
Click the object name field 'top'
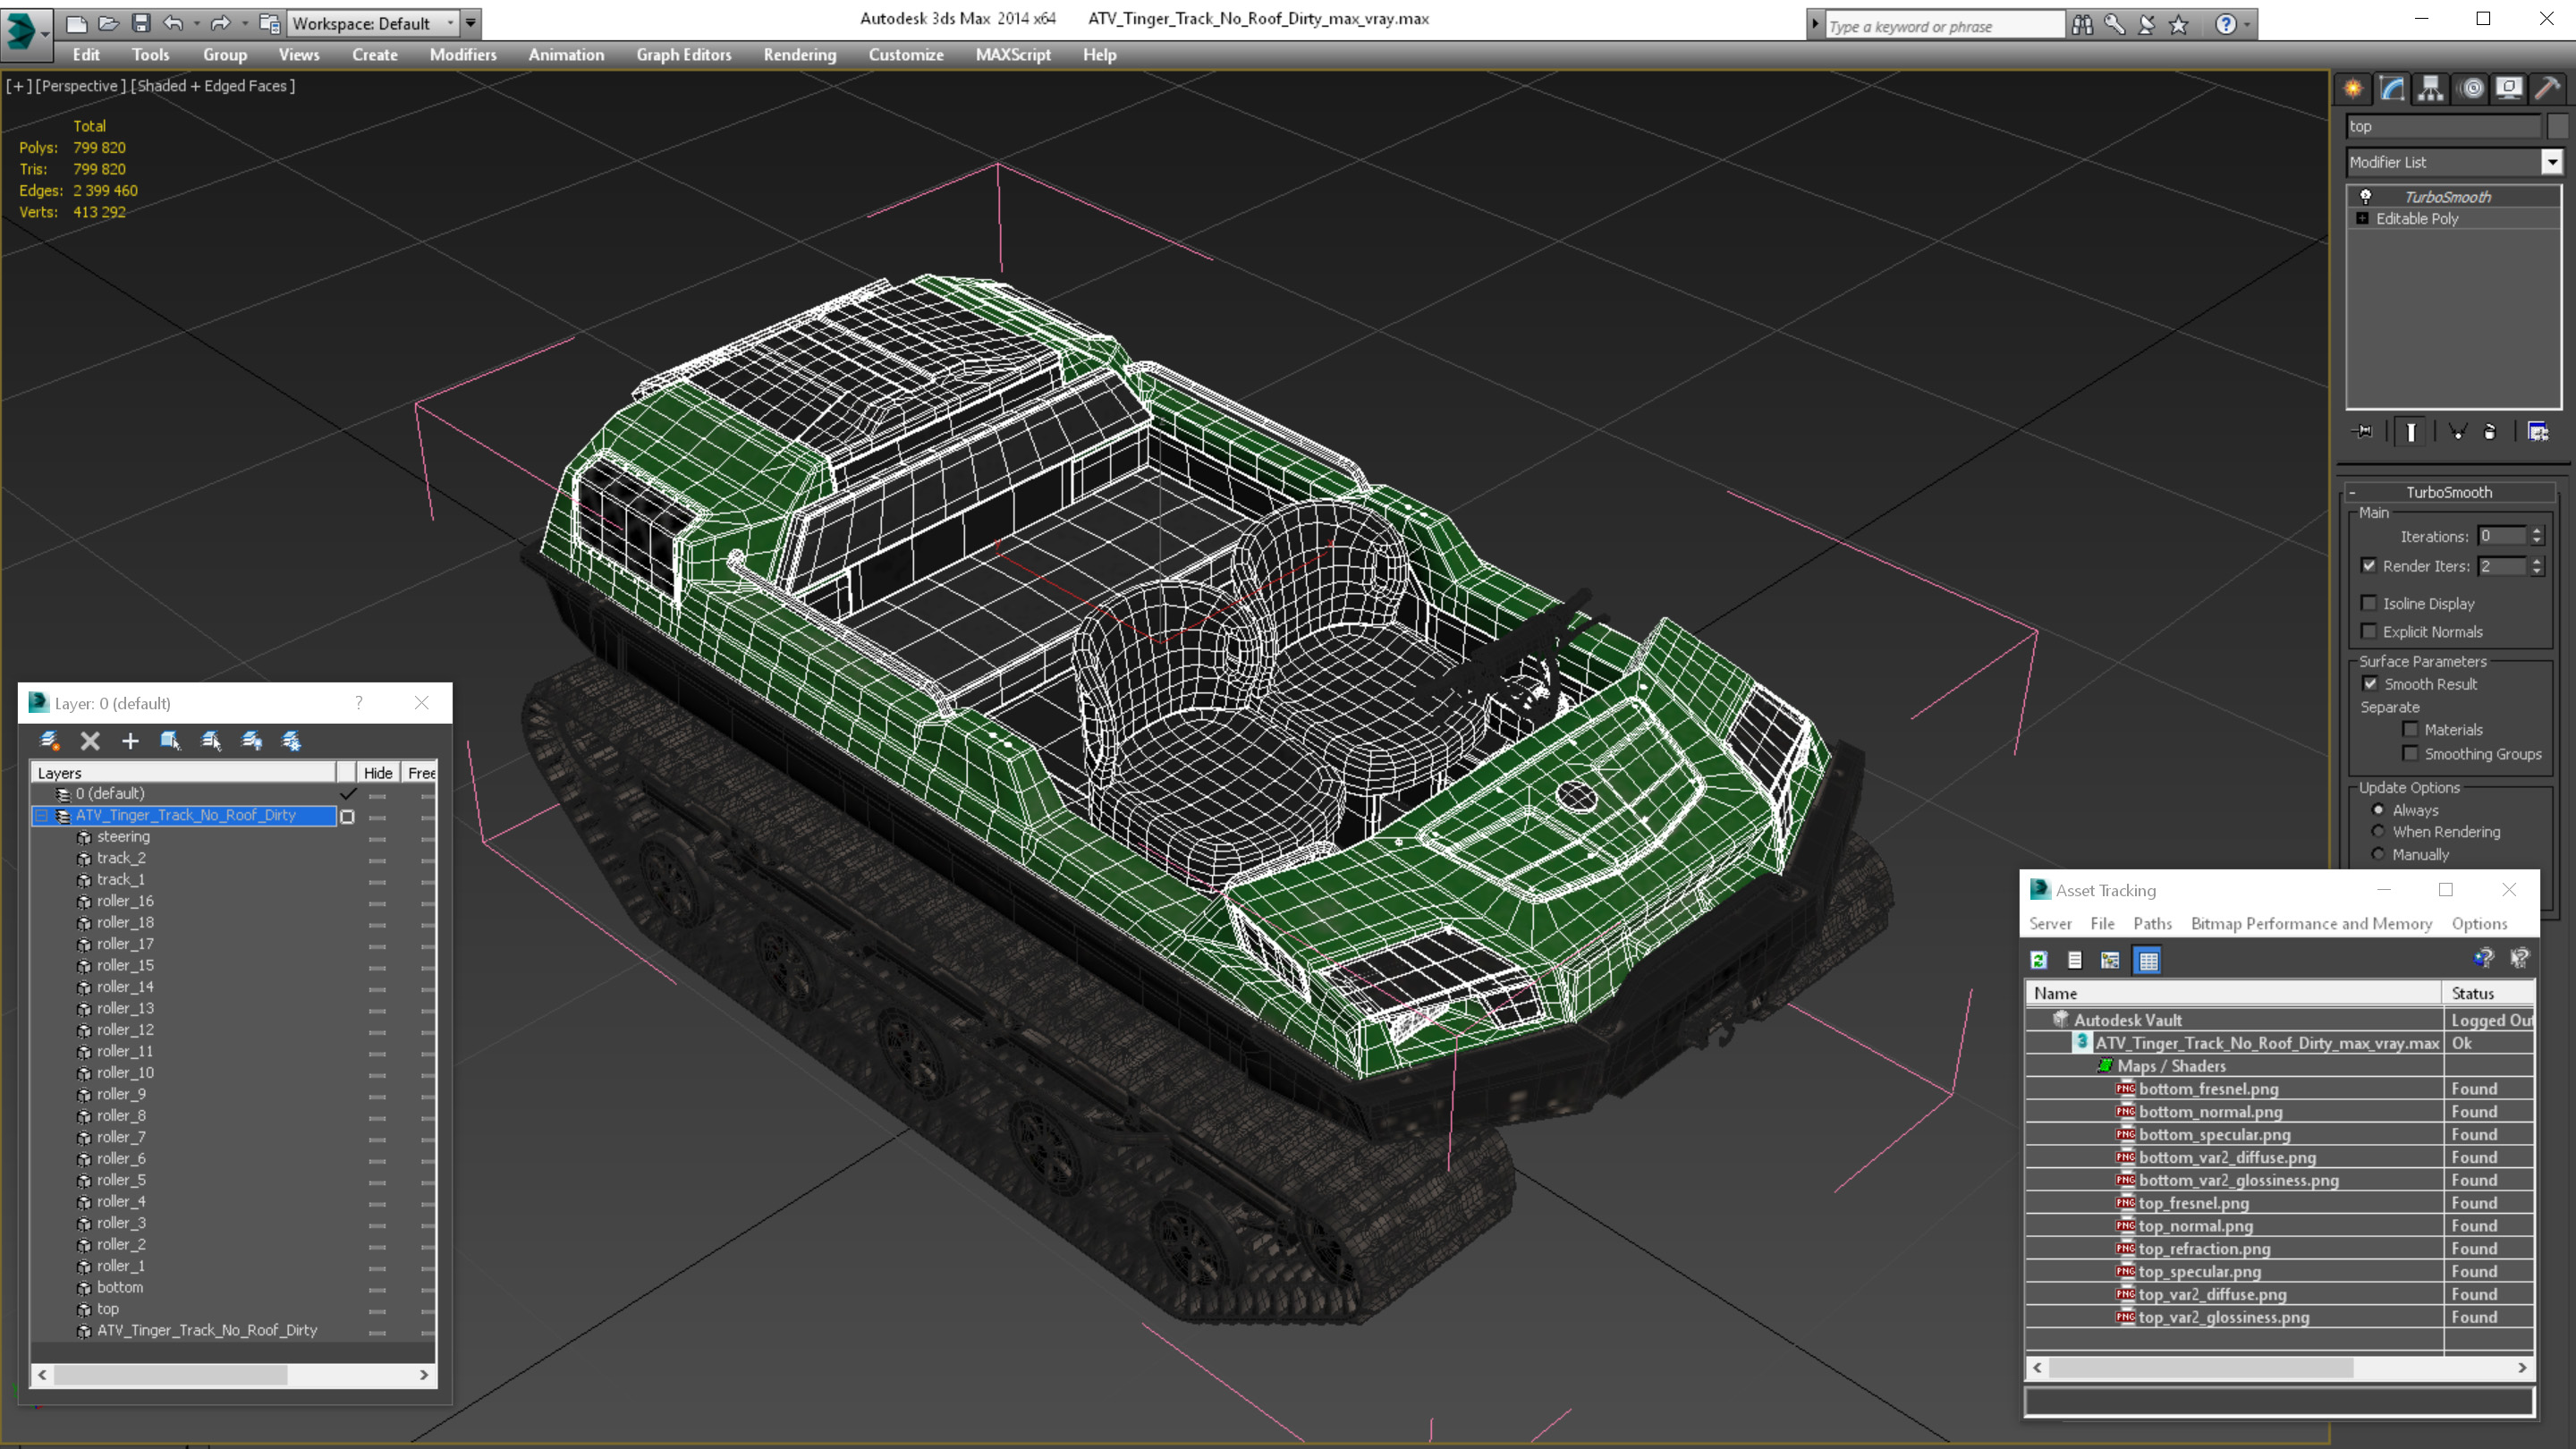coord(2443,126)
